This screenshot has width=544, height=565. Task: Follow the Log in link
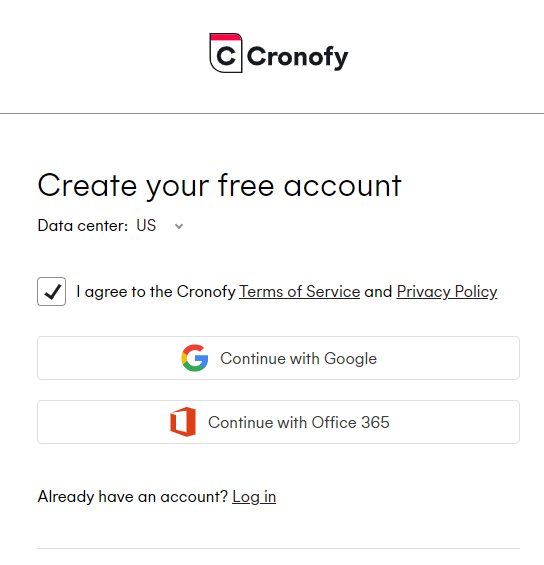[254, 497]
